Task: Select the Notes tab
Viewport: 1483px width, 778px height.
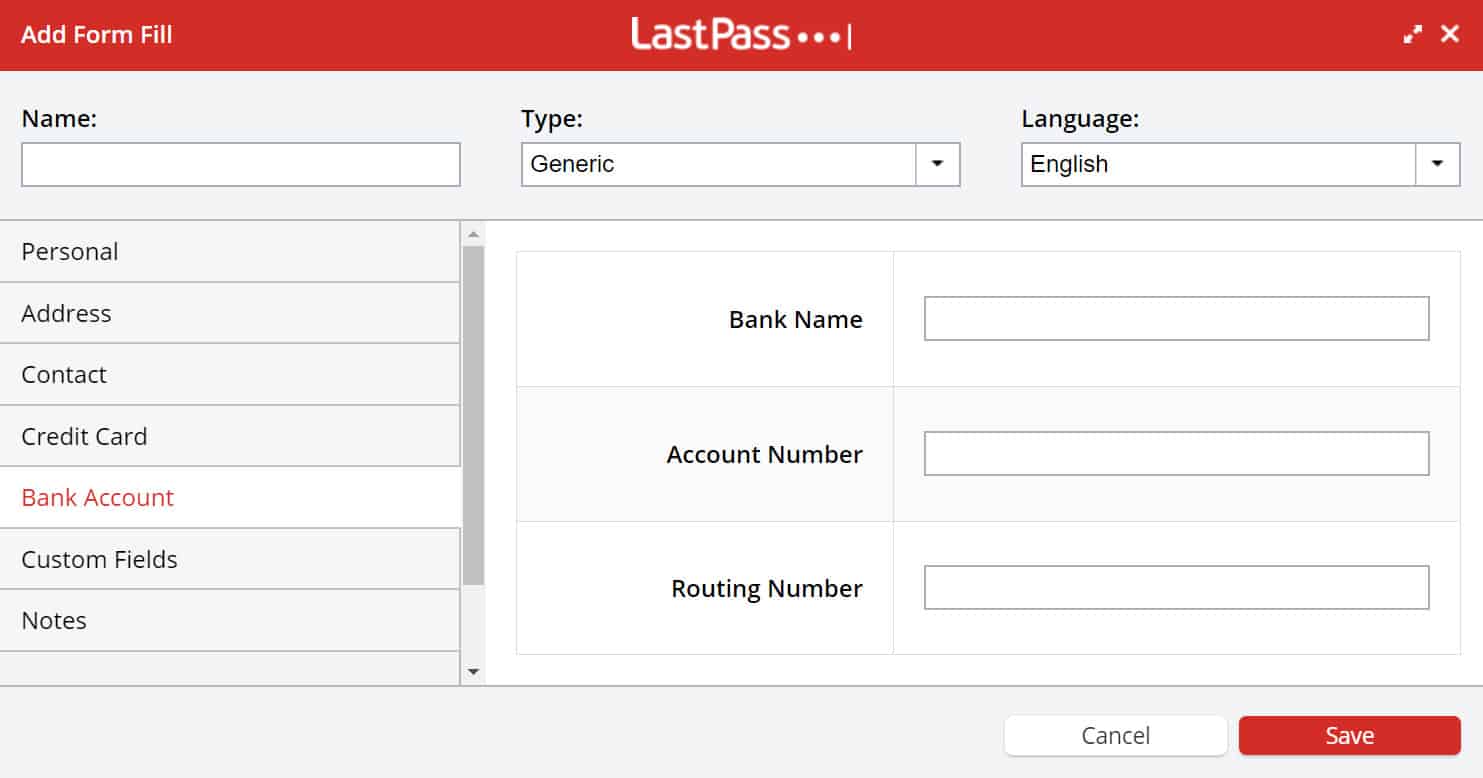Action: coord(230,620)
